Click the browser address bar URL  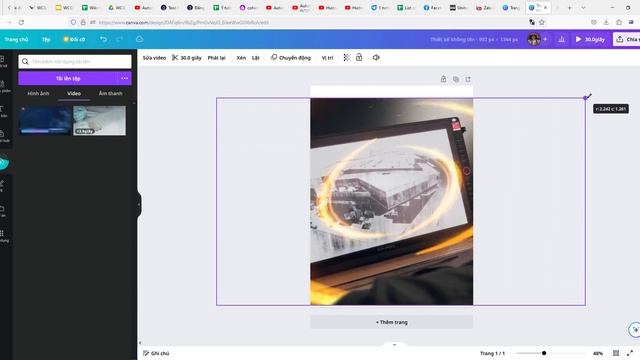(x=184, y=22)
